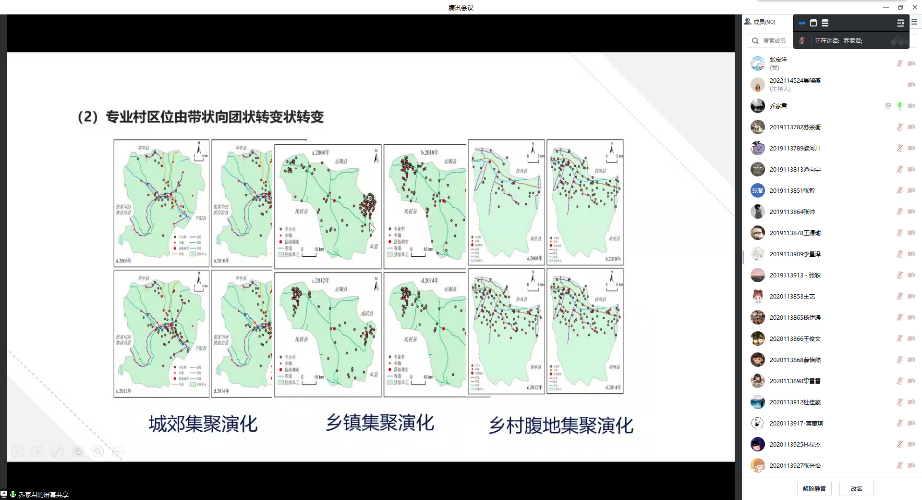The image size is (922, 500).
Task: Close the meeting window
Action: pyautogui.click(x=912, y=6)
